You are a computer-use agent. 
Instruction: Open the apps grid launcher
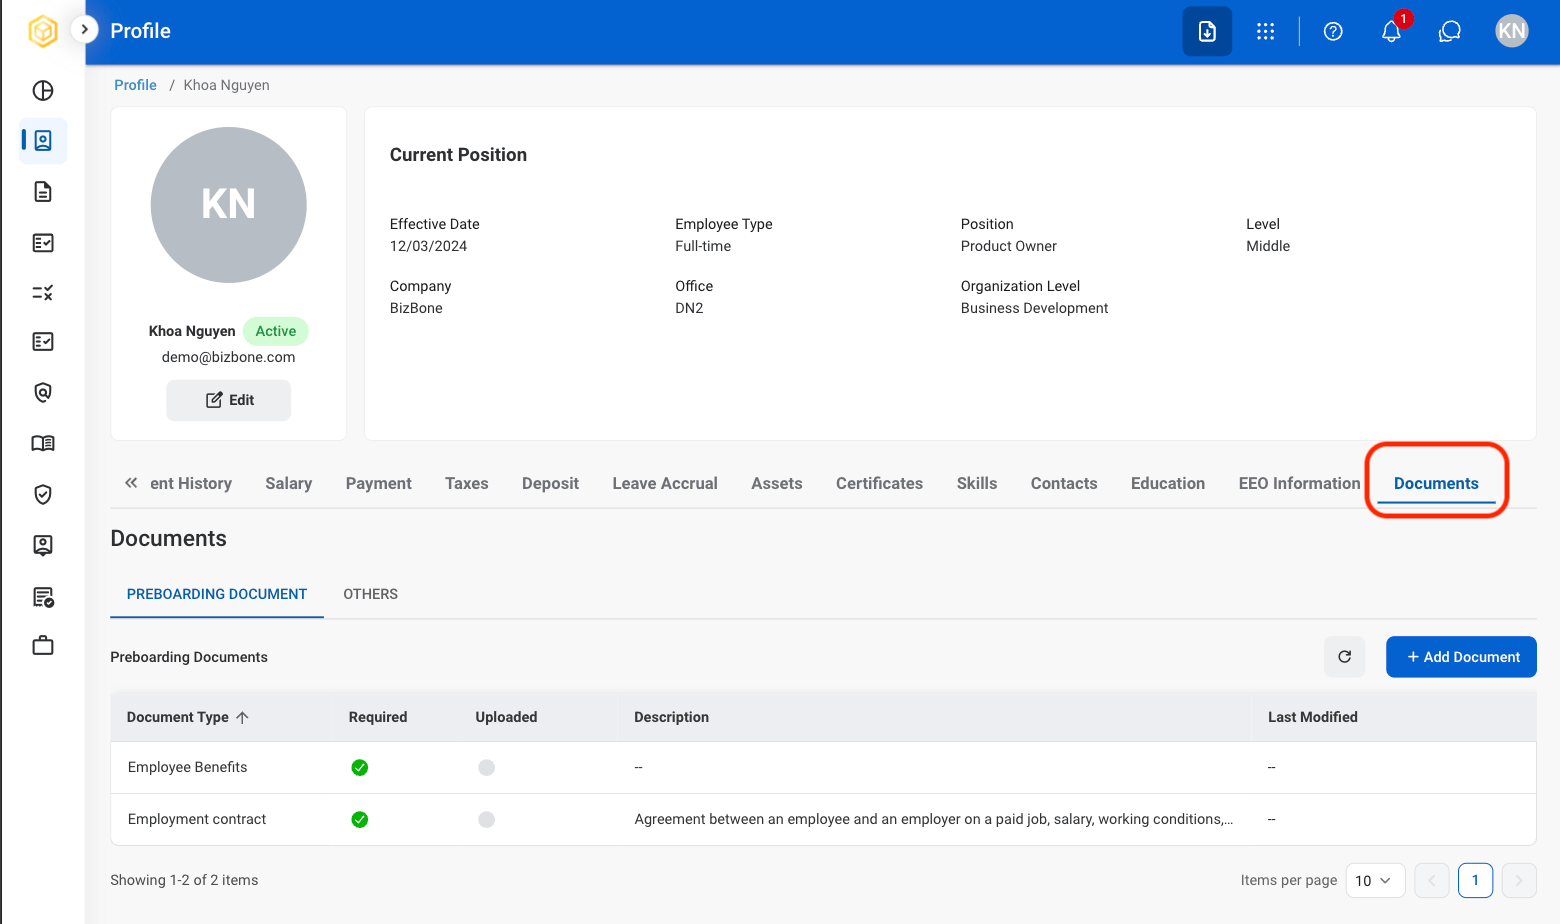coord(1265,32)
